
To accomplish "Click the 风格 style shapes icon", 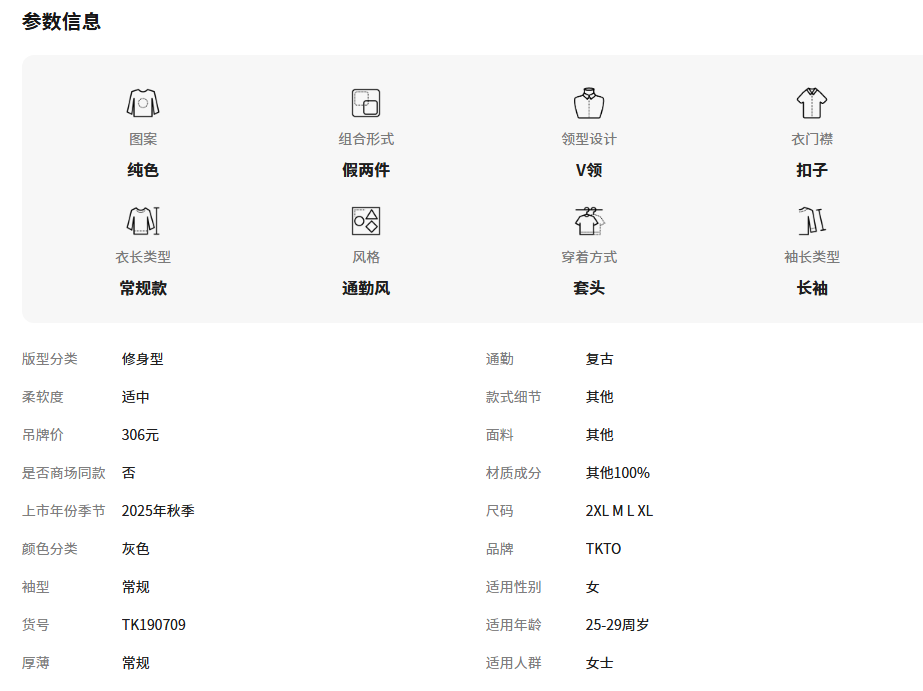I will (x=366, y=221).
